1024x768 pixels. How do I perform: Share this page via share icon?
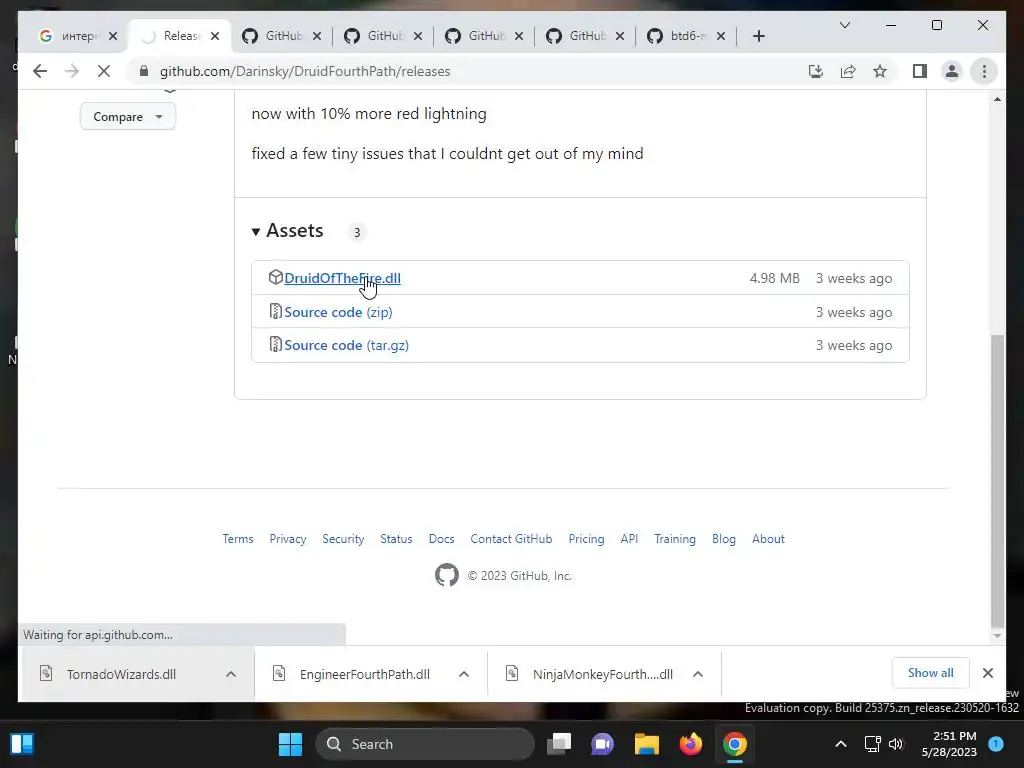click(x=848, y=71)
